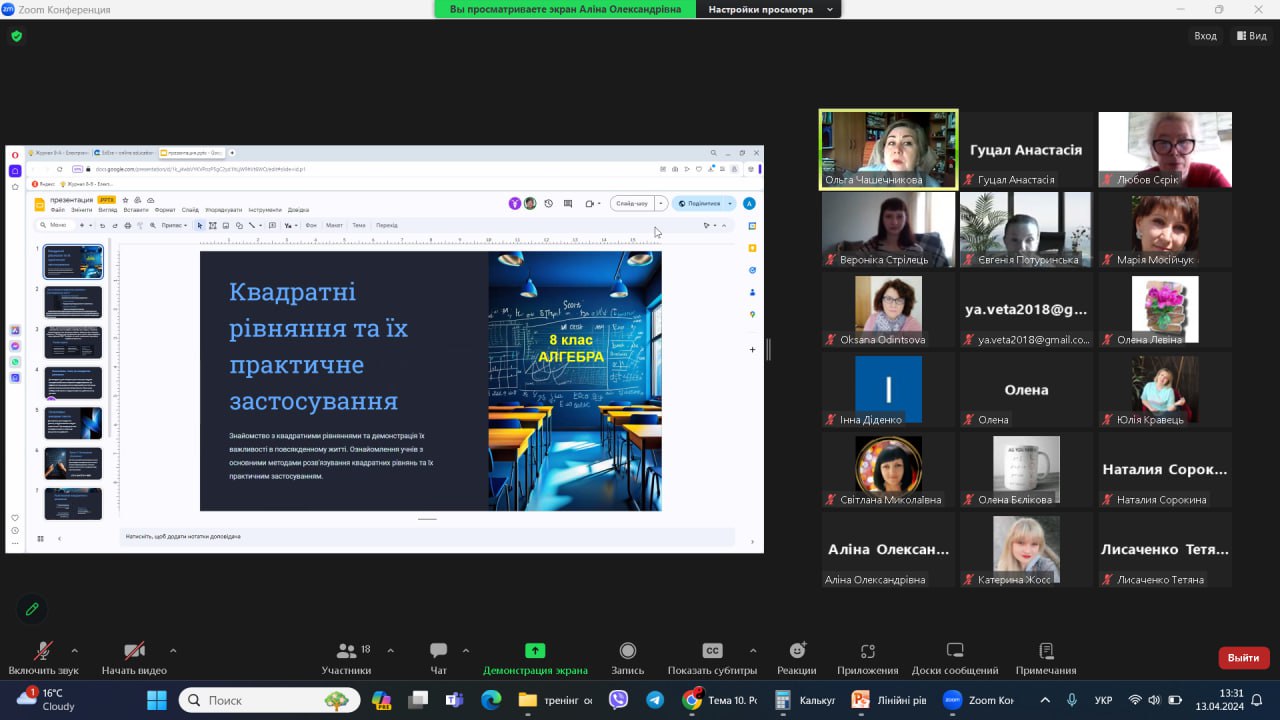The width and height of the screenshot is (1280, 720).
Task: Open the Вид view menu
Action: coord(1252,36)
